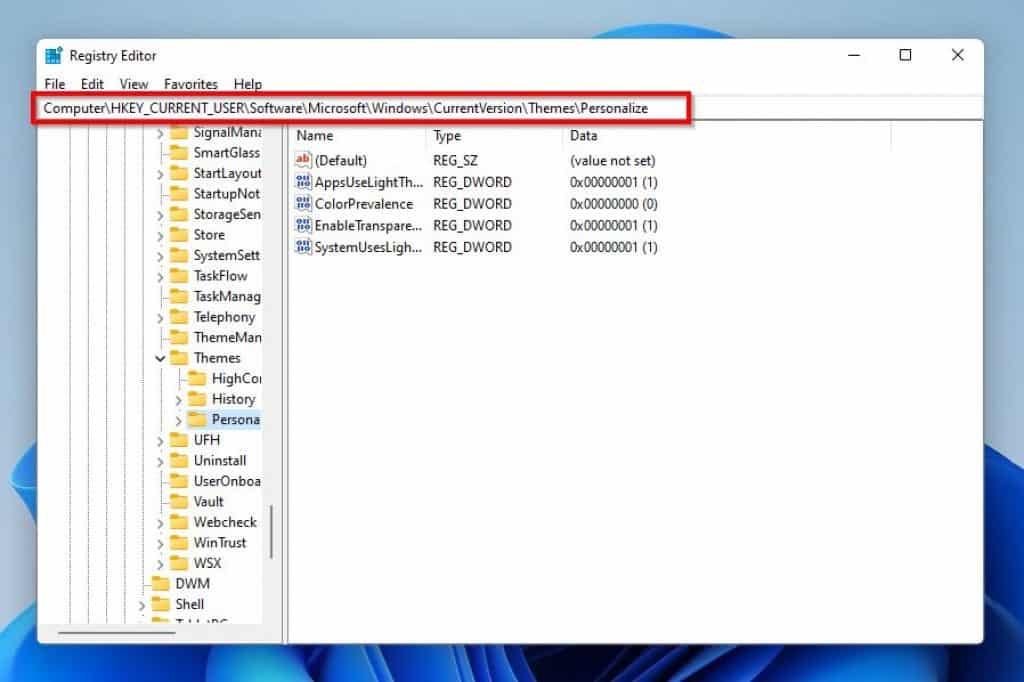
Task: Open the Help menu
Action: (248, 84)
